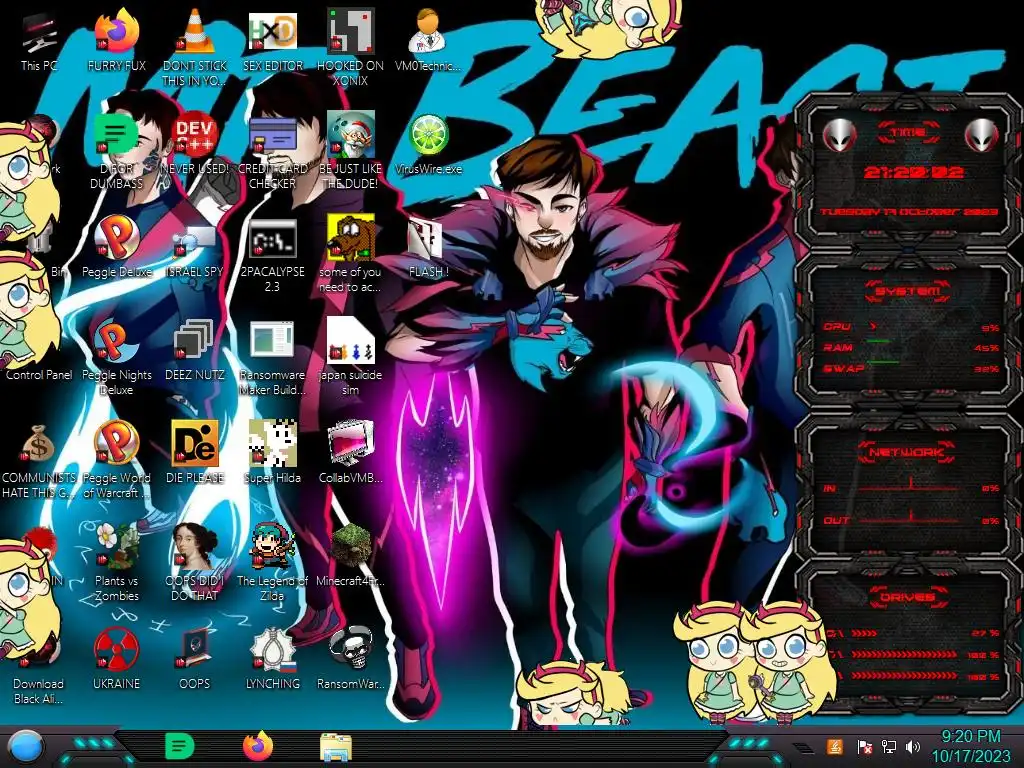The image size is (1024, 768).
Task: Open the green chat app in taskbar
Action: 180,746
